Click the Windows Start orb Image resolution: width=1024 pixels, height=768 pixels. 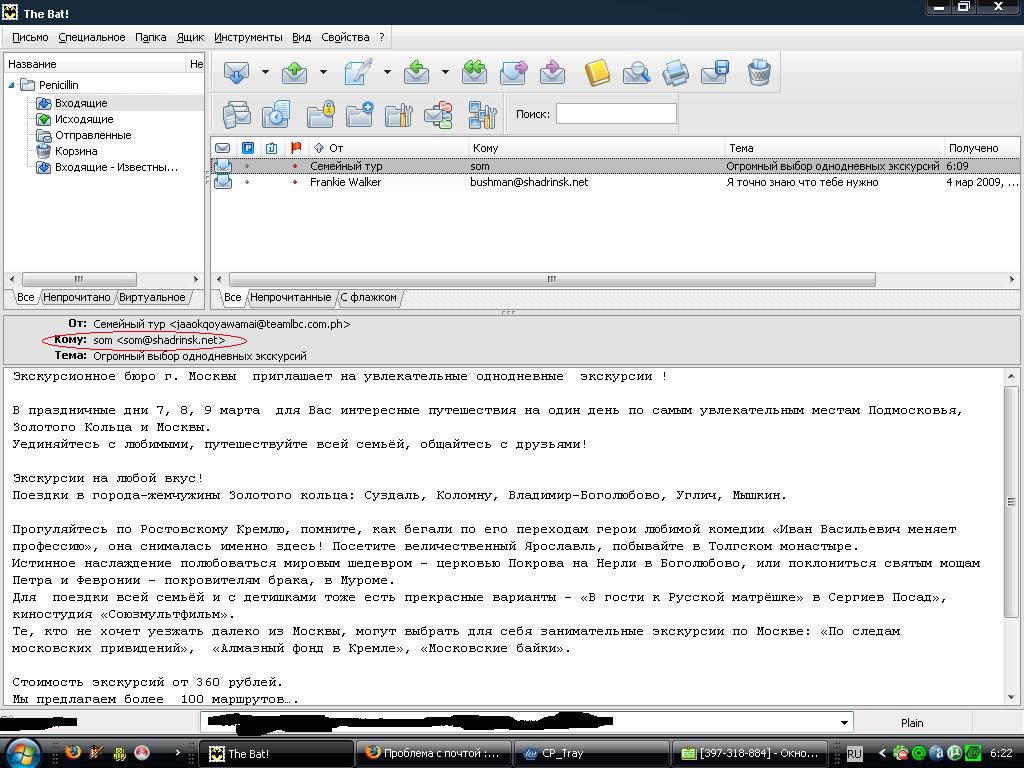[22, 753]
